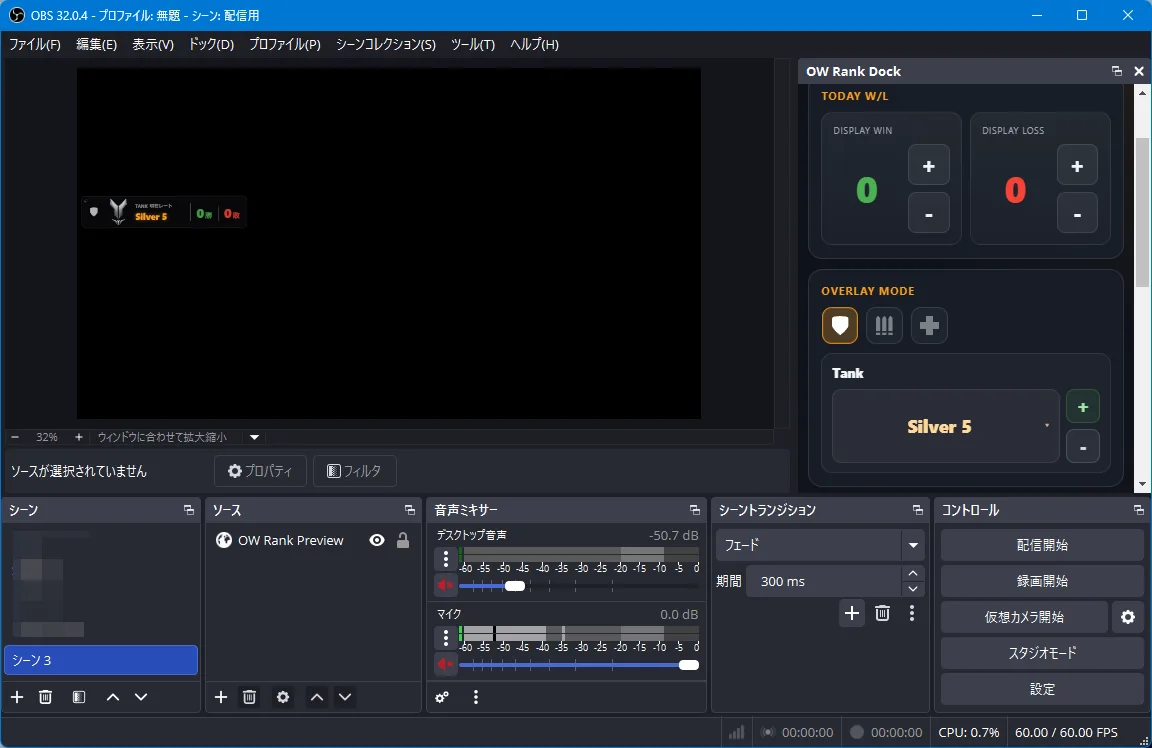Increase transition duration with up arrow
The width and height of the screenshot is (1152, 748).
(x=912, y=573)
